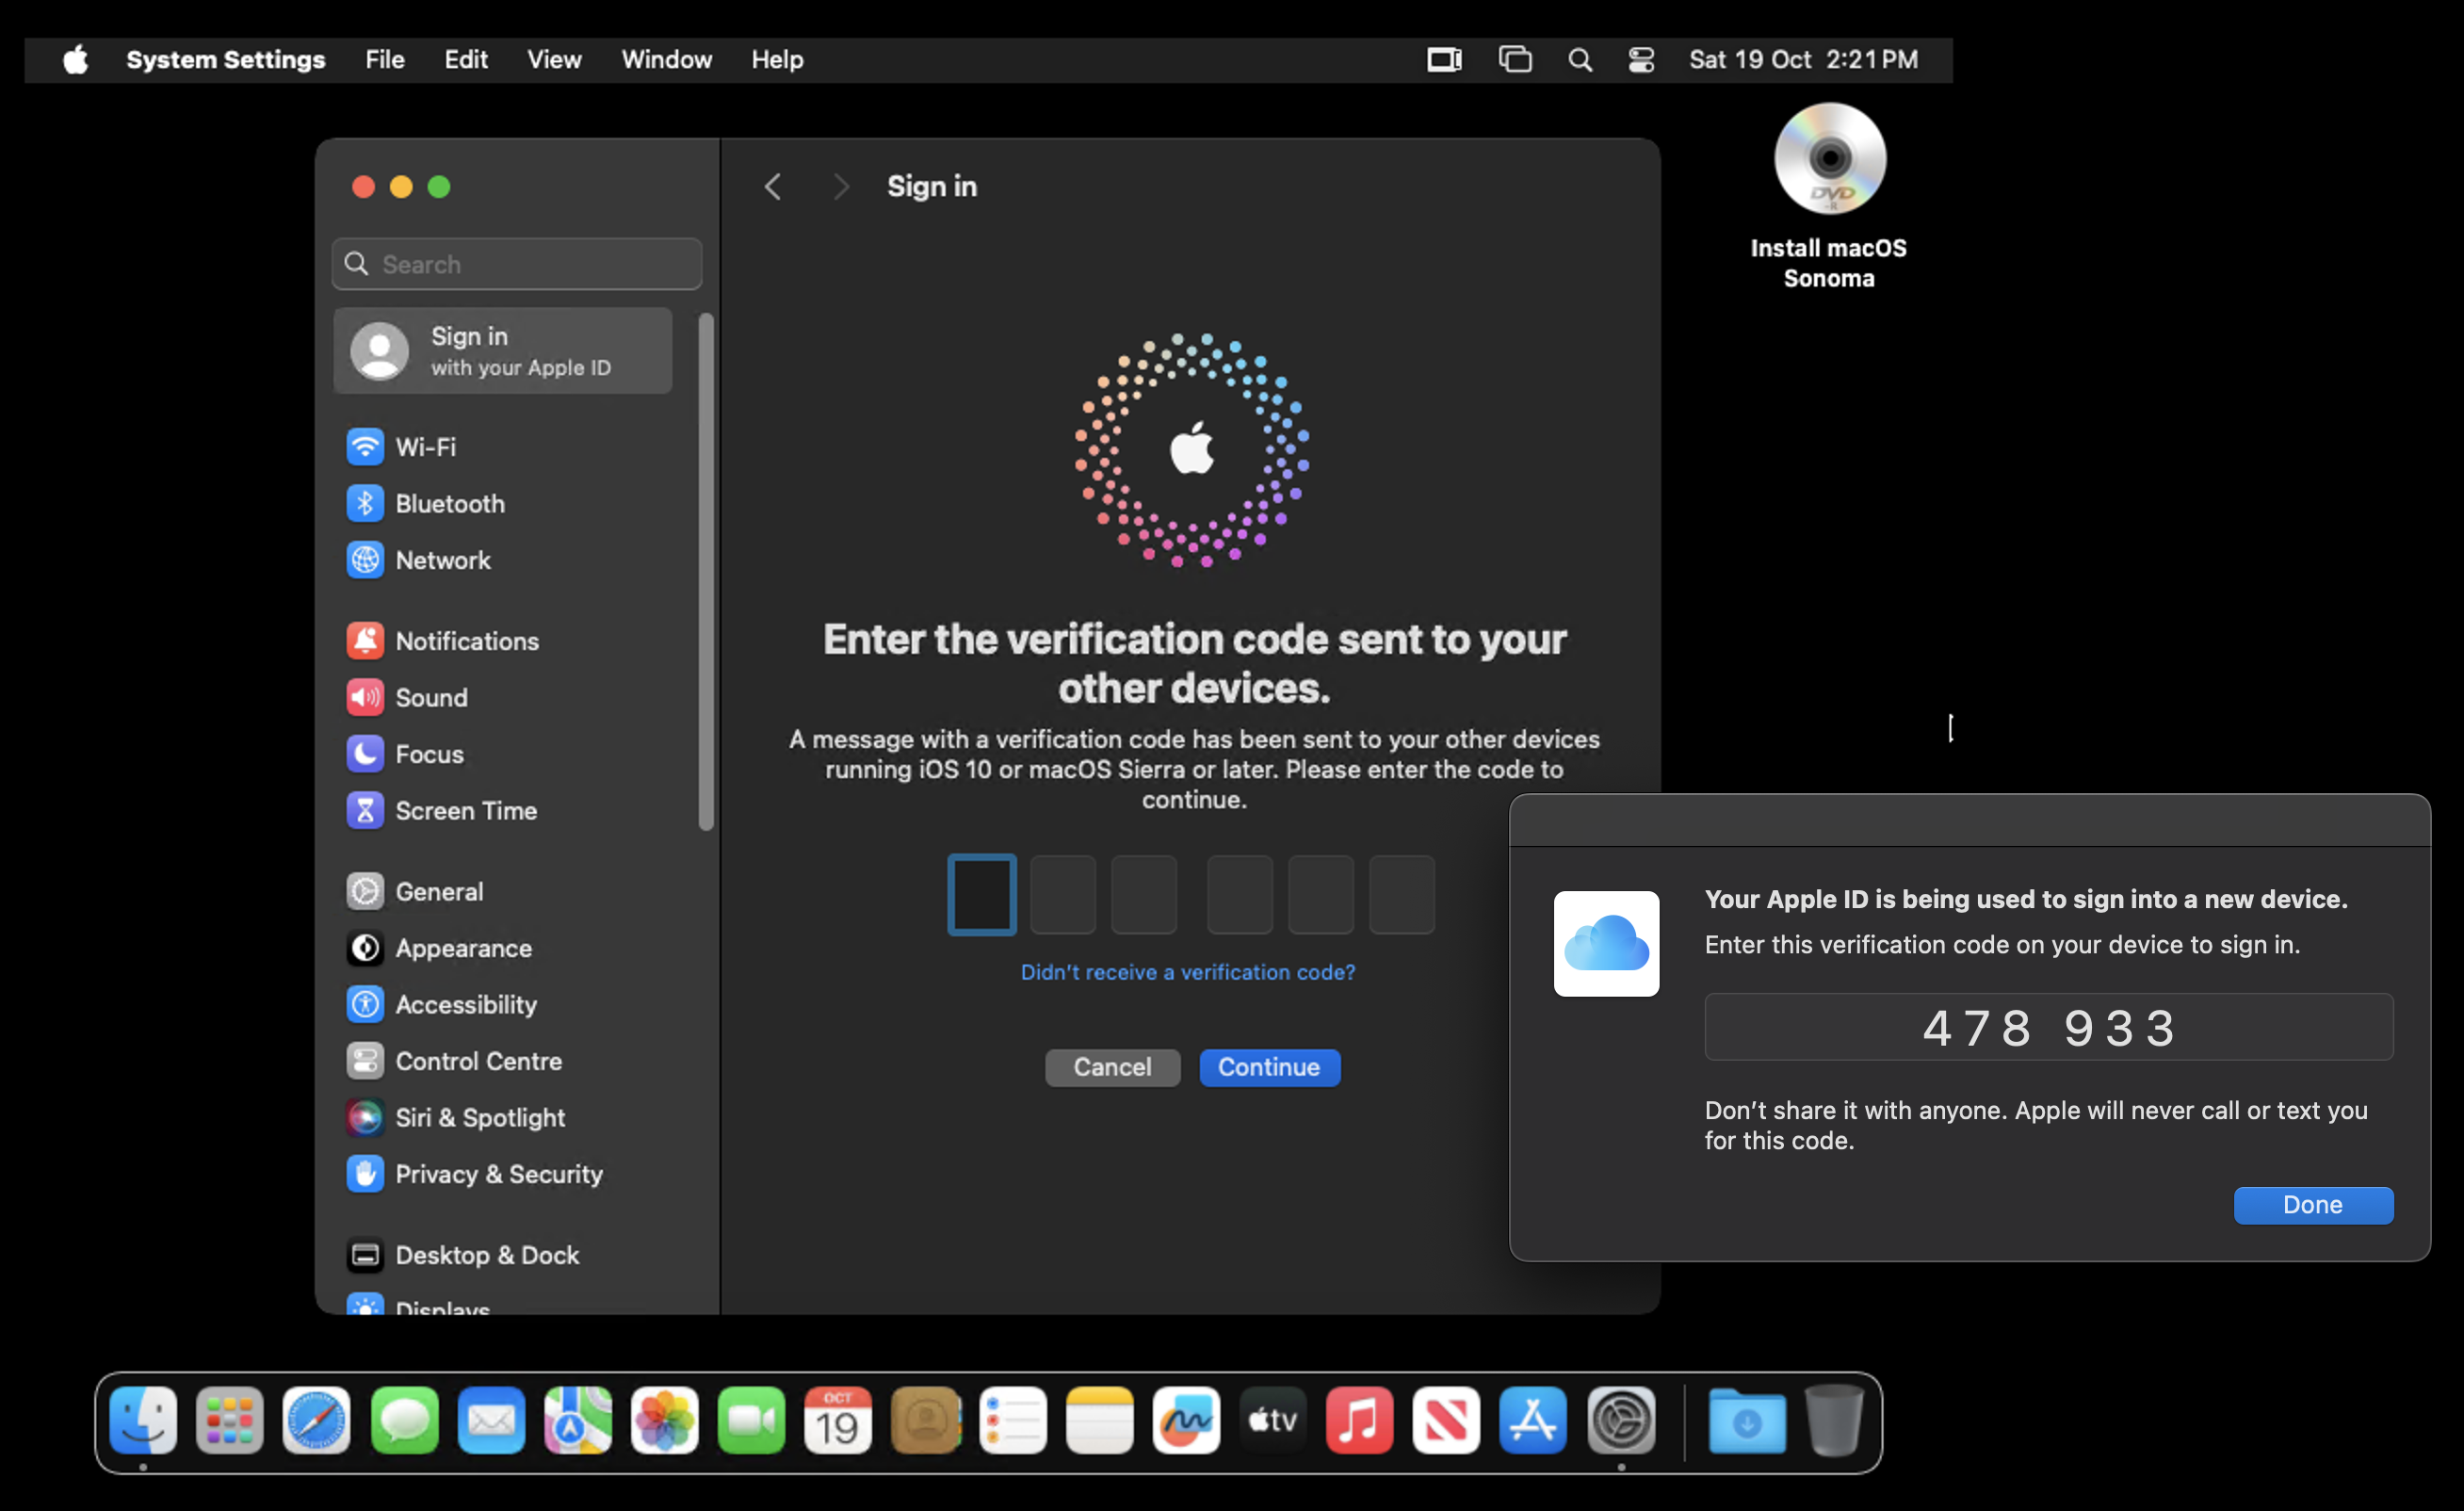Image resolution: width=2464 pixels, height=1511 pixels.
Task: Open Network settings
Action: coord(443,560)
